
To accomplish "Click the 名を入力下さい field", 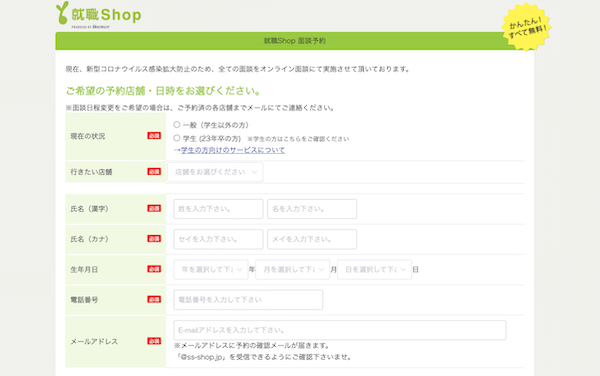I will (312, 209).
